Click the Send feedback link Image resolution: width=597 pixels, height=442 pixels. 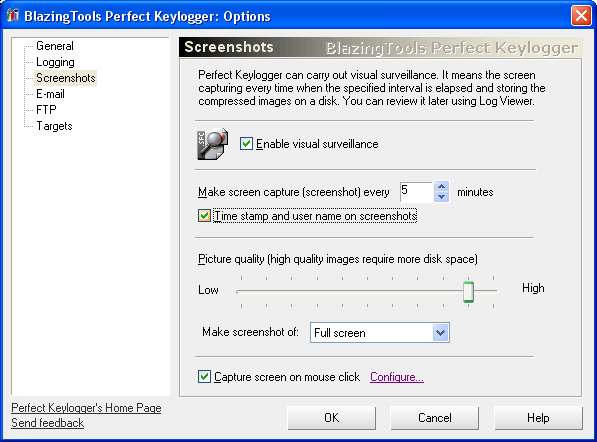click(48, 423)
